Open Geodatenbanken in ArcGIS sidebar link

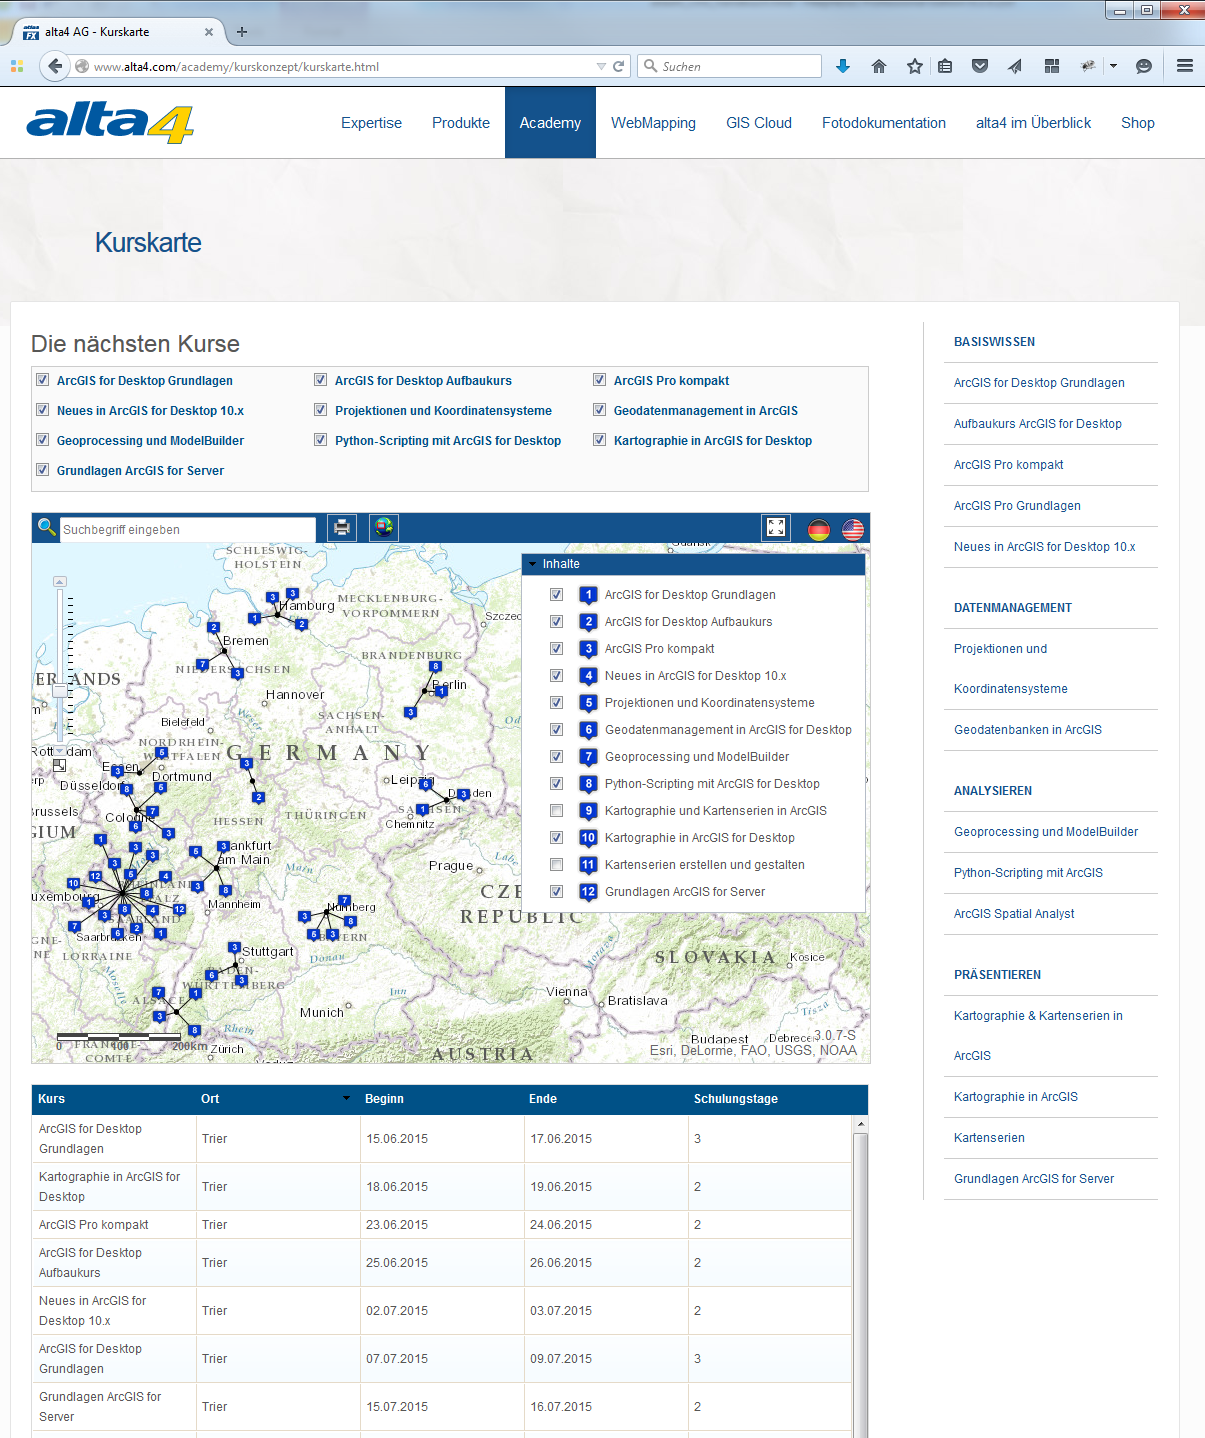[x=1028, y=730]
